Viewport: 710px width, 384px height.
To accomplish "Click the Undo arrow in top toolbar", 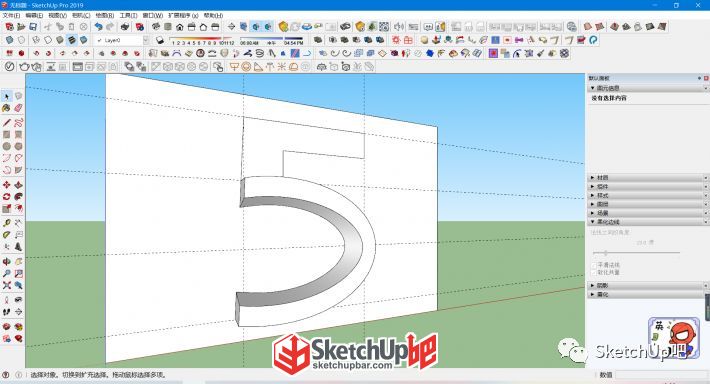I will pyautogui.click(x=98, y=27).
